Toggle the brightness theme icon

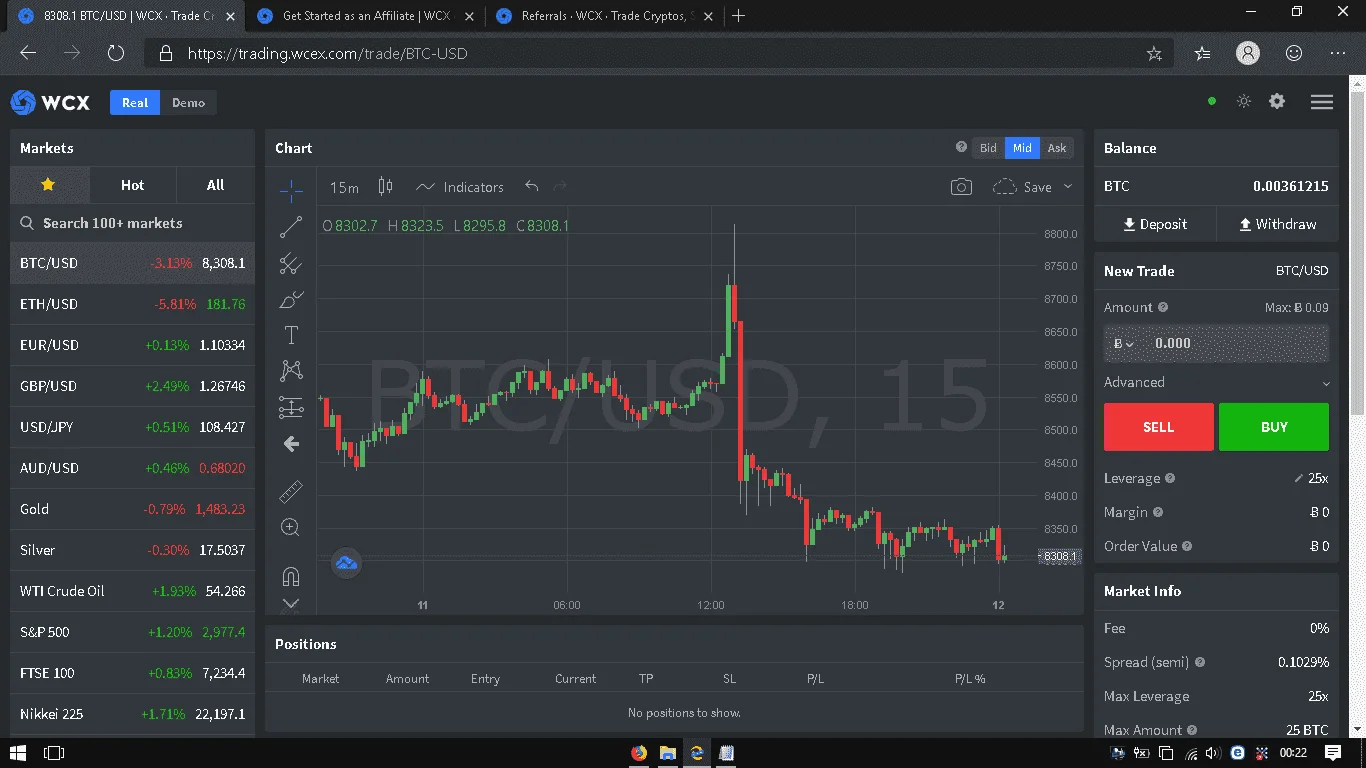[x=1244, y=101]
